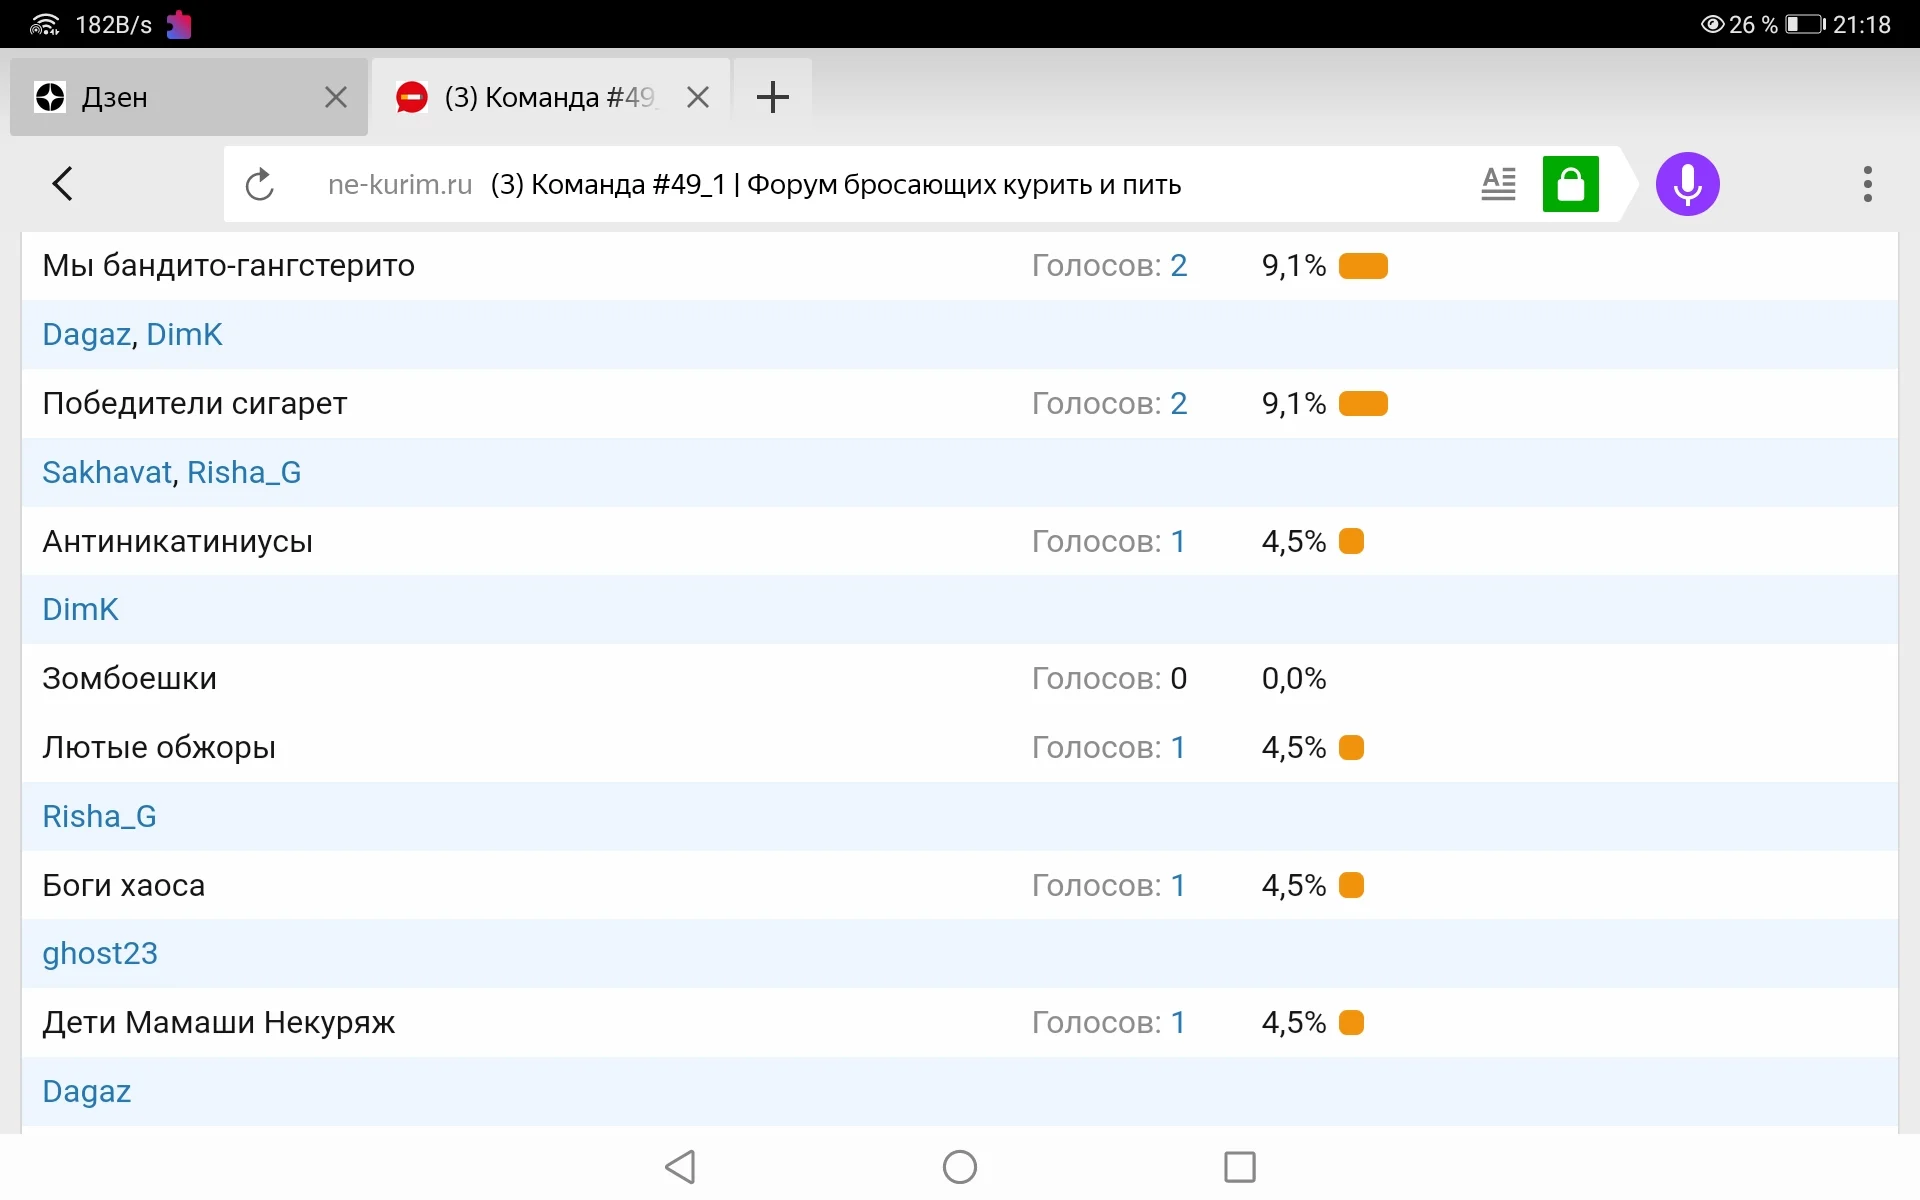The height and width of the screenshot is (1200, 1920).
Task: Close the Дзен tab
Action: (335, 96)
